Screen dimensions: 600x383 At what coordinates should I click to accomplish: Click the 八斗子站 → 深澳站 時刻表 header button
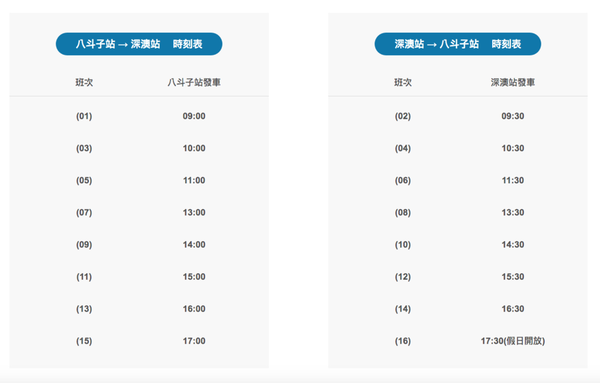[139, 44]
